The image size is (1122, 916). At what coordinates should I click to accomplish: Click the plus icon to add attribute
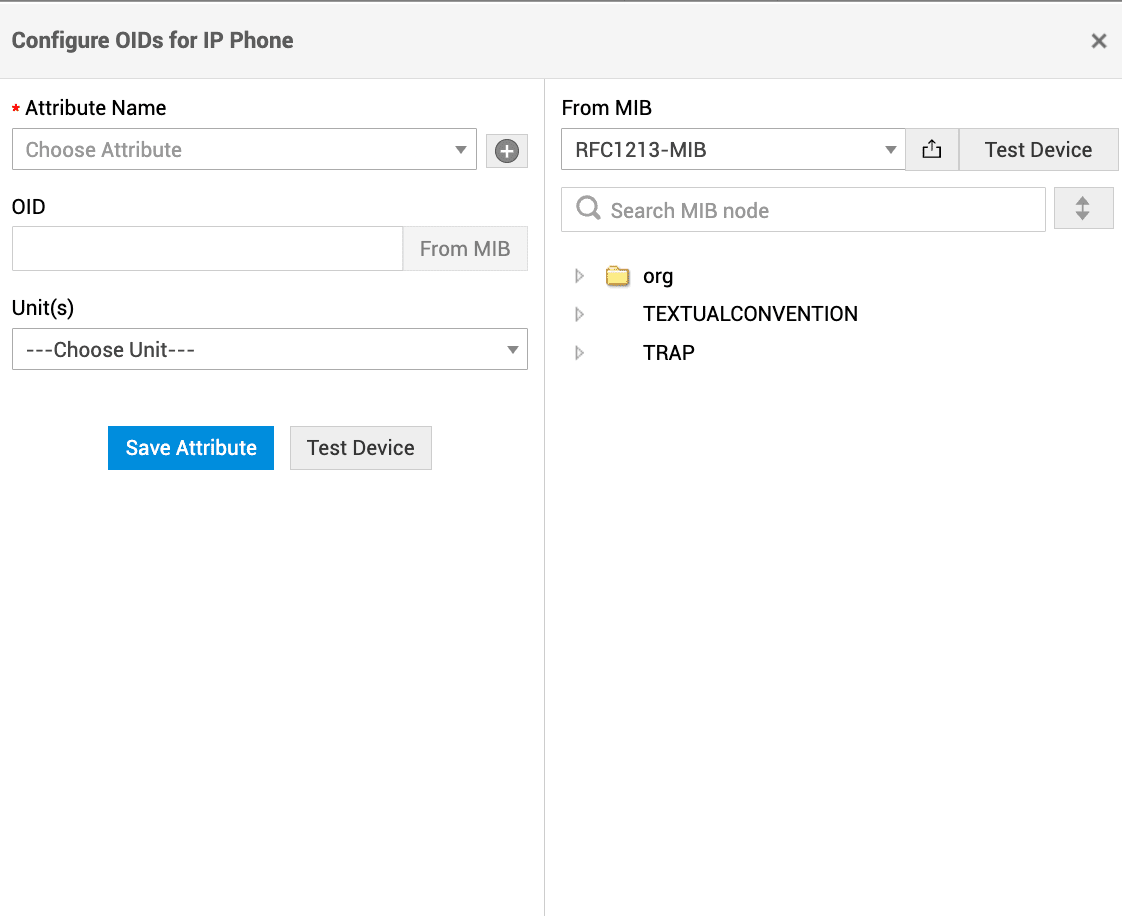pyautogui.click(x=507, y=151)
